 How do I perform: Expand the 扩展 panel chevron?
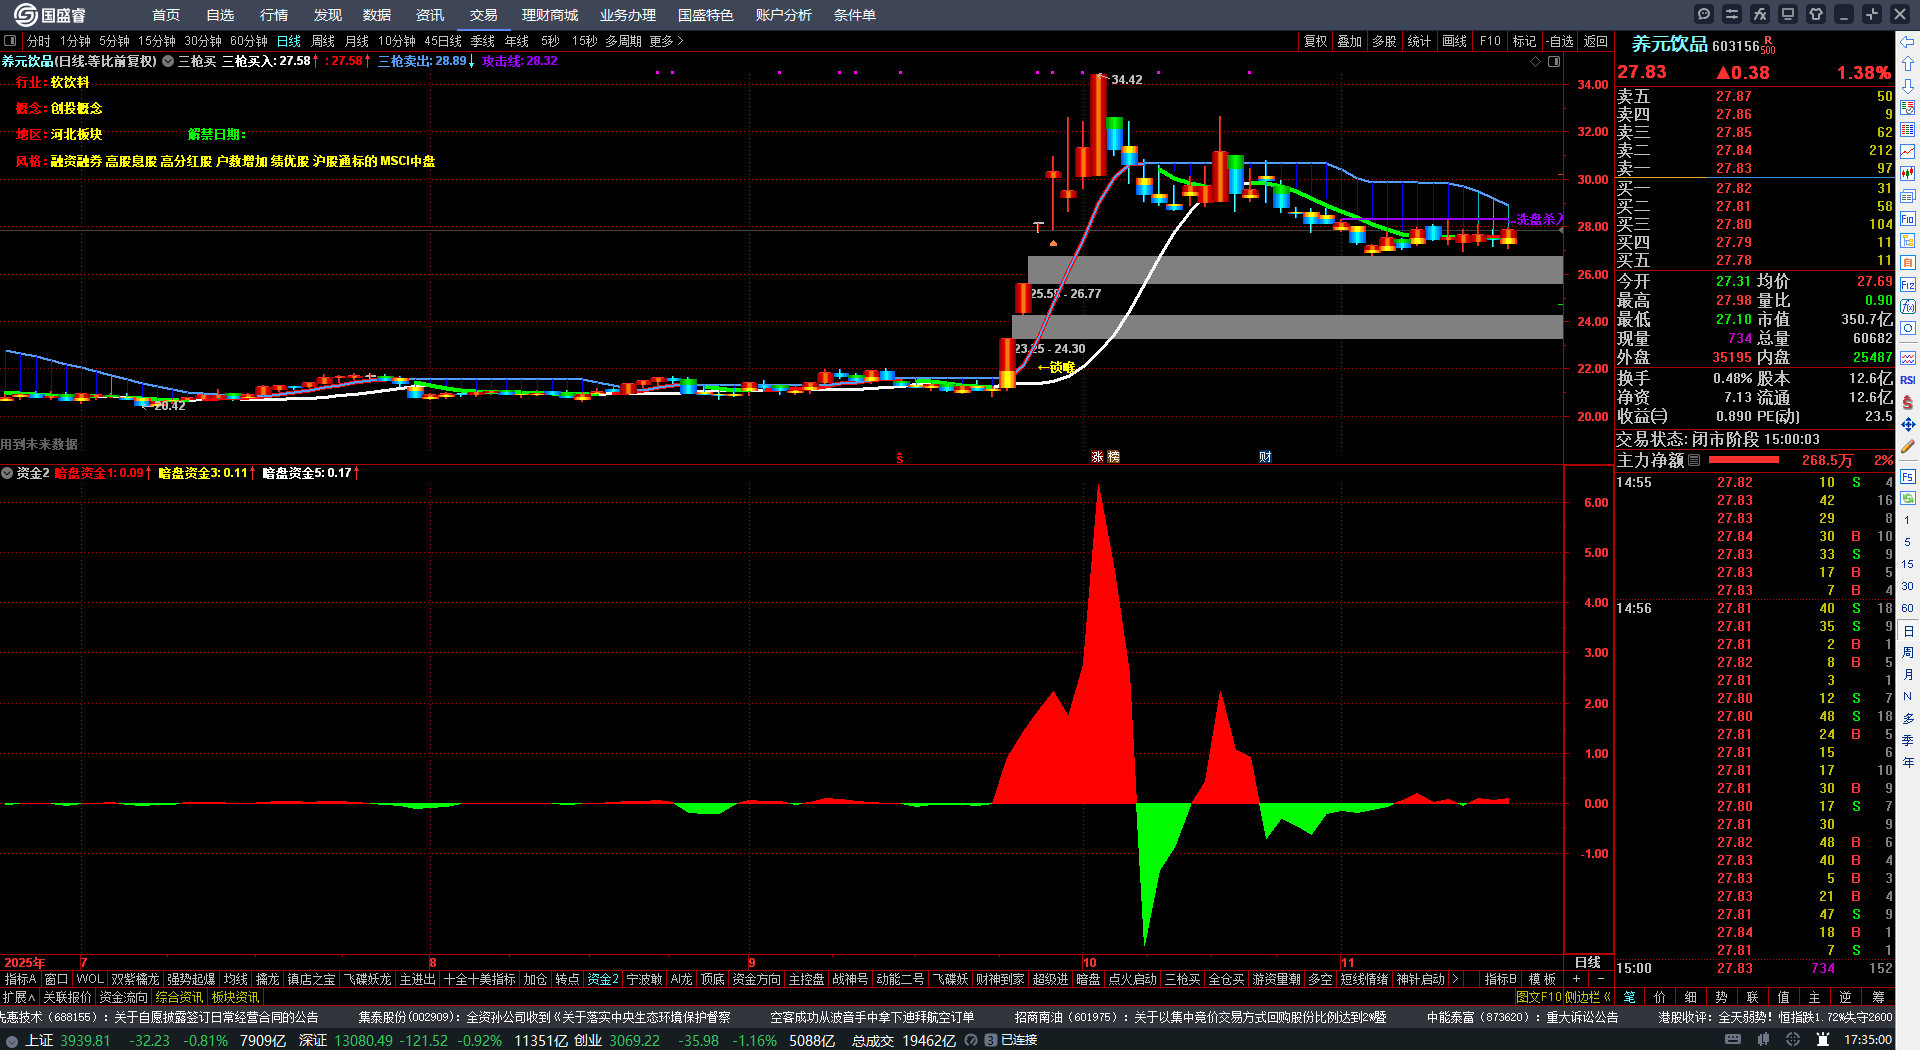tap(19, 997)
